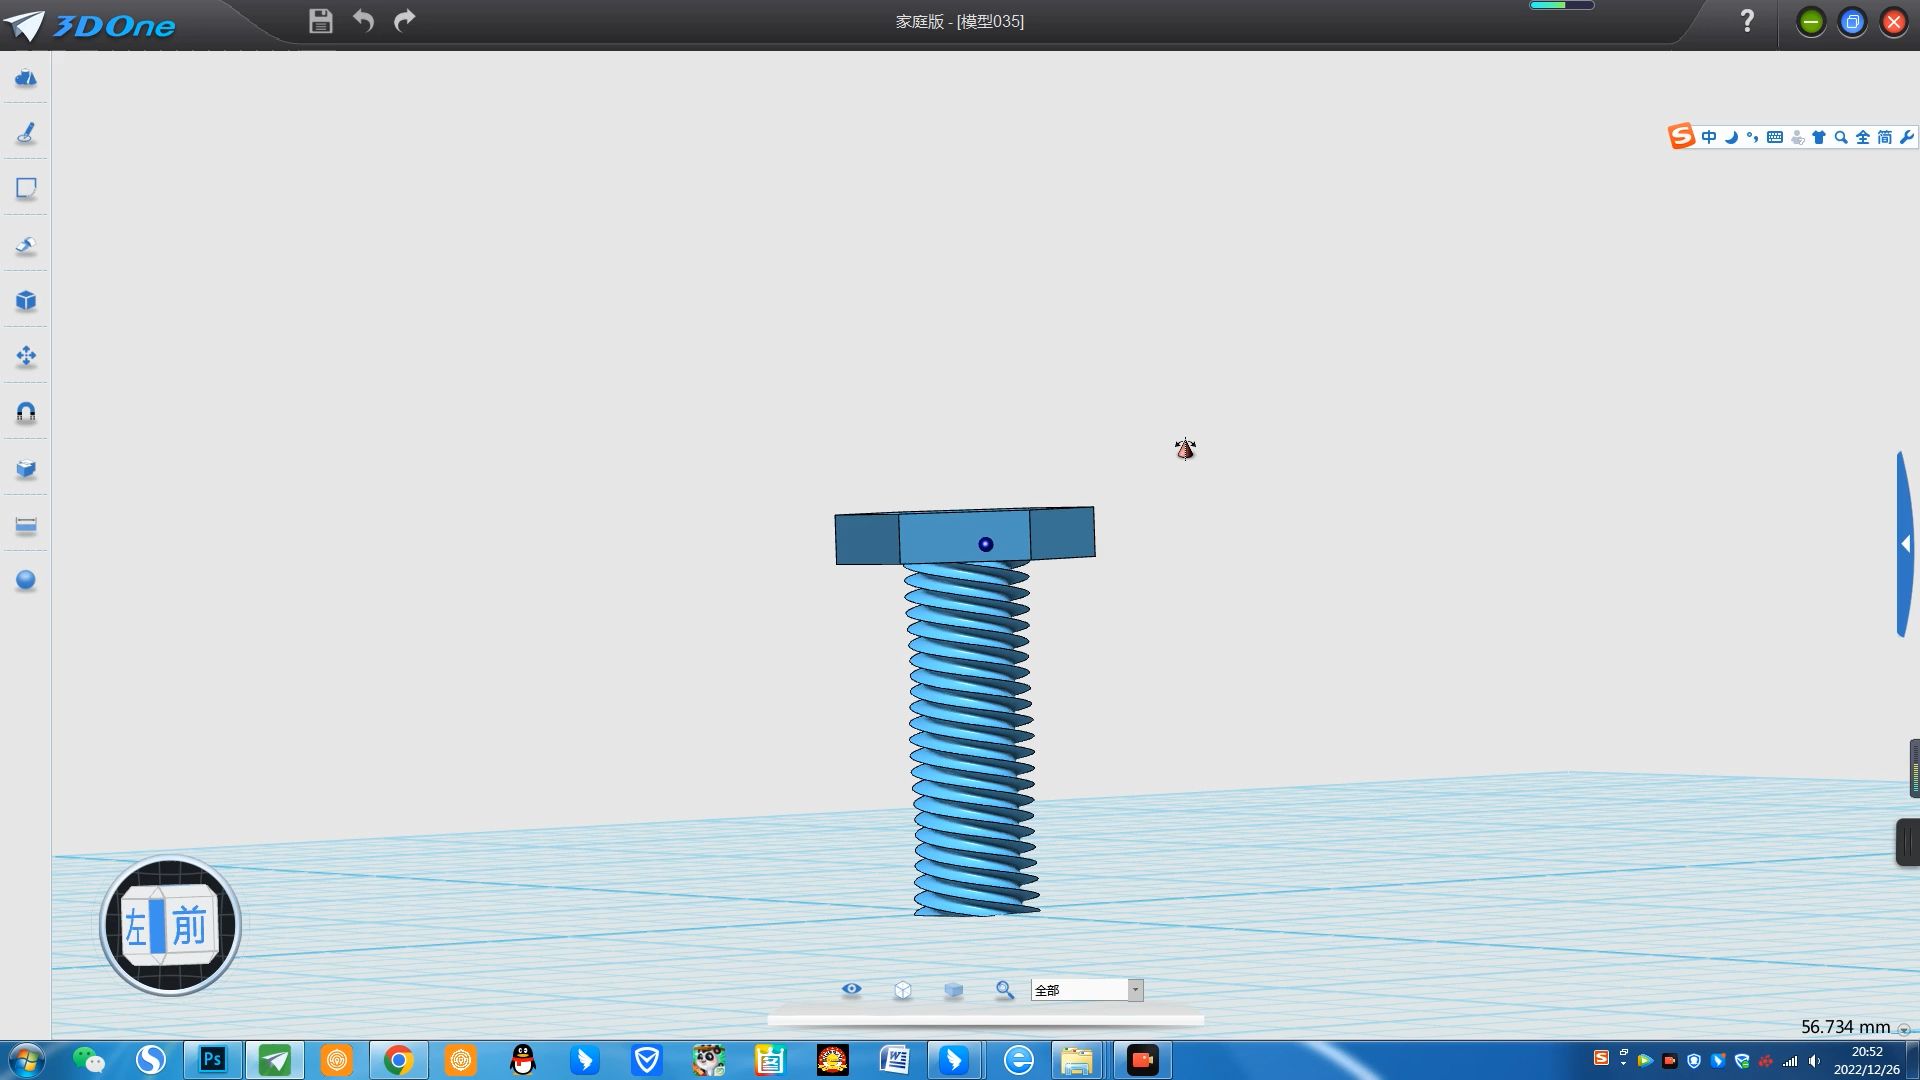
Task: Open the 3DOne paper-plane taskbar button
Action: pos(275,1060)
